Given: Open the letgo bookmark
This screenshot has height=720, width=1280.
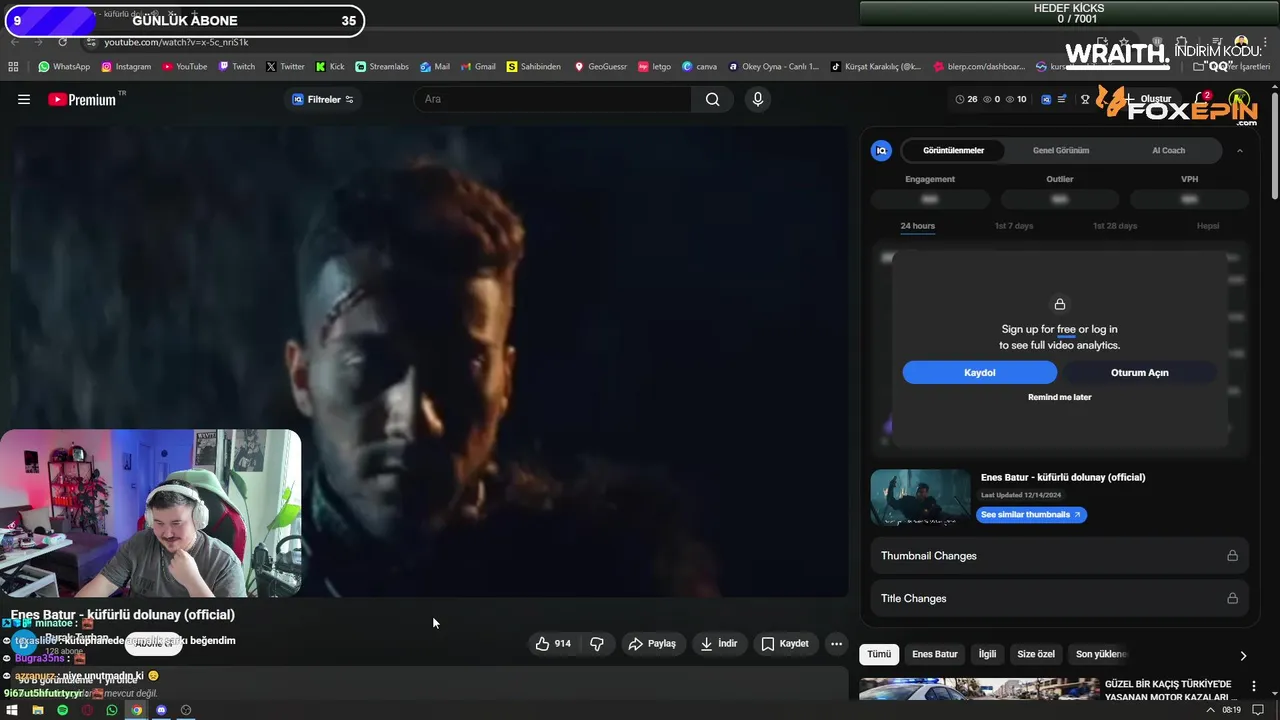Looking at the screenshot, I should 654,67.
